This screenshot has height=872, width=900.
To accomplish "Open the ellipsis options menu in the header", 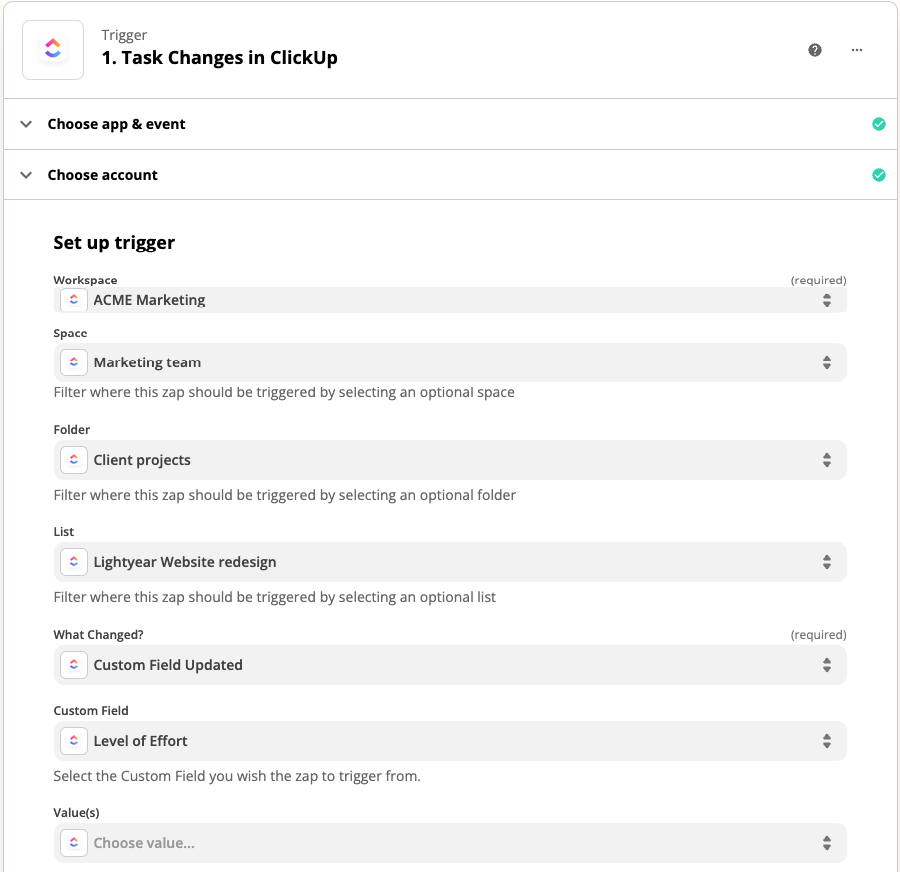I will coord(856,49).
